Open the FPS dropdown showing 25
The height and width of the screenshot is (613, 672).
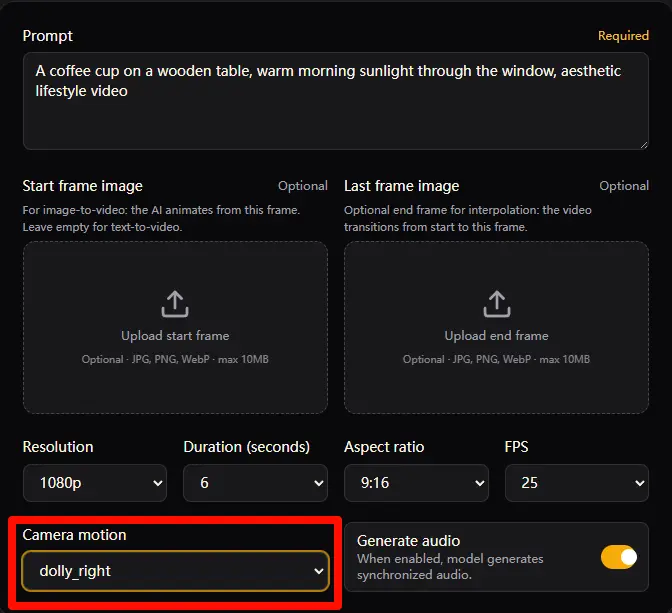577,483
